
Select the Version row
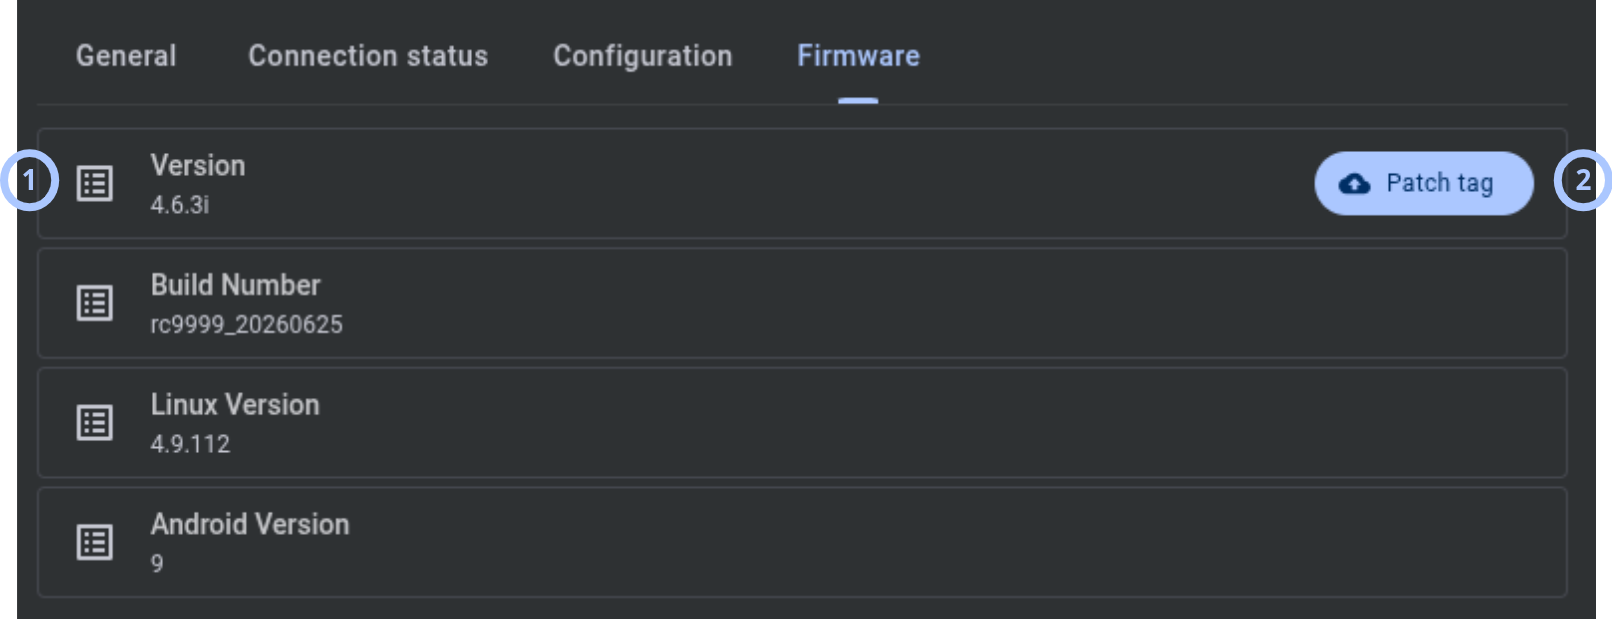(802, 183)
